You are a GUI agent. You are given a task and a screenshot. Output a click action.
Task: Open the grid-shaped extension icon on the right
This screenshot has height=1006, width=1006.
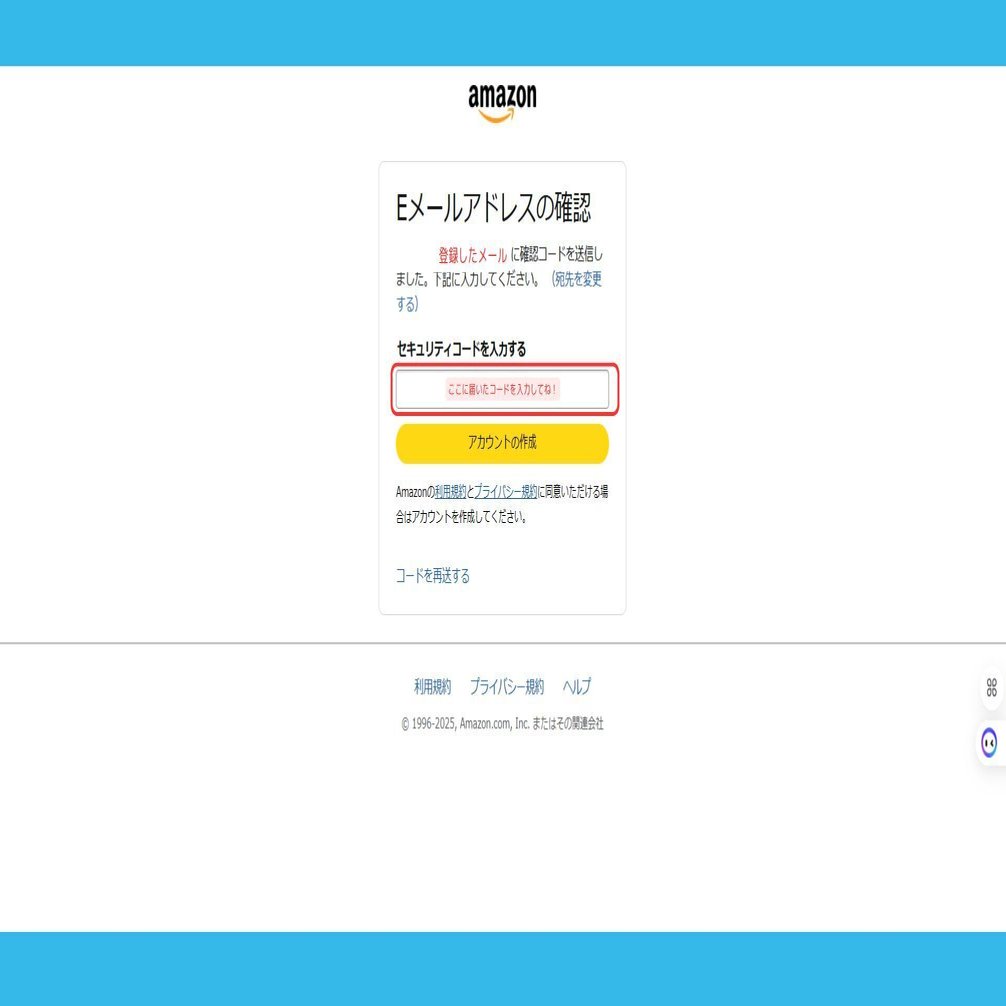click(x=990, y=688)
